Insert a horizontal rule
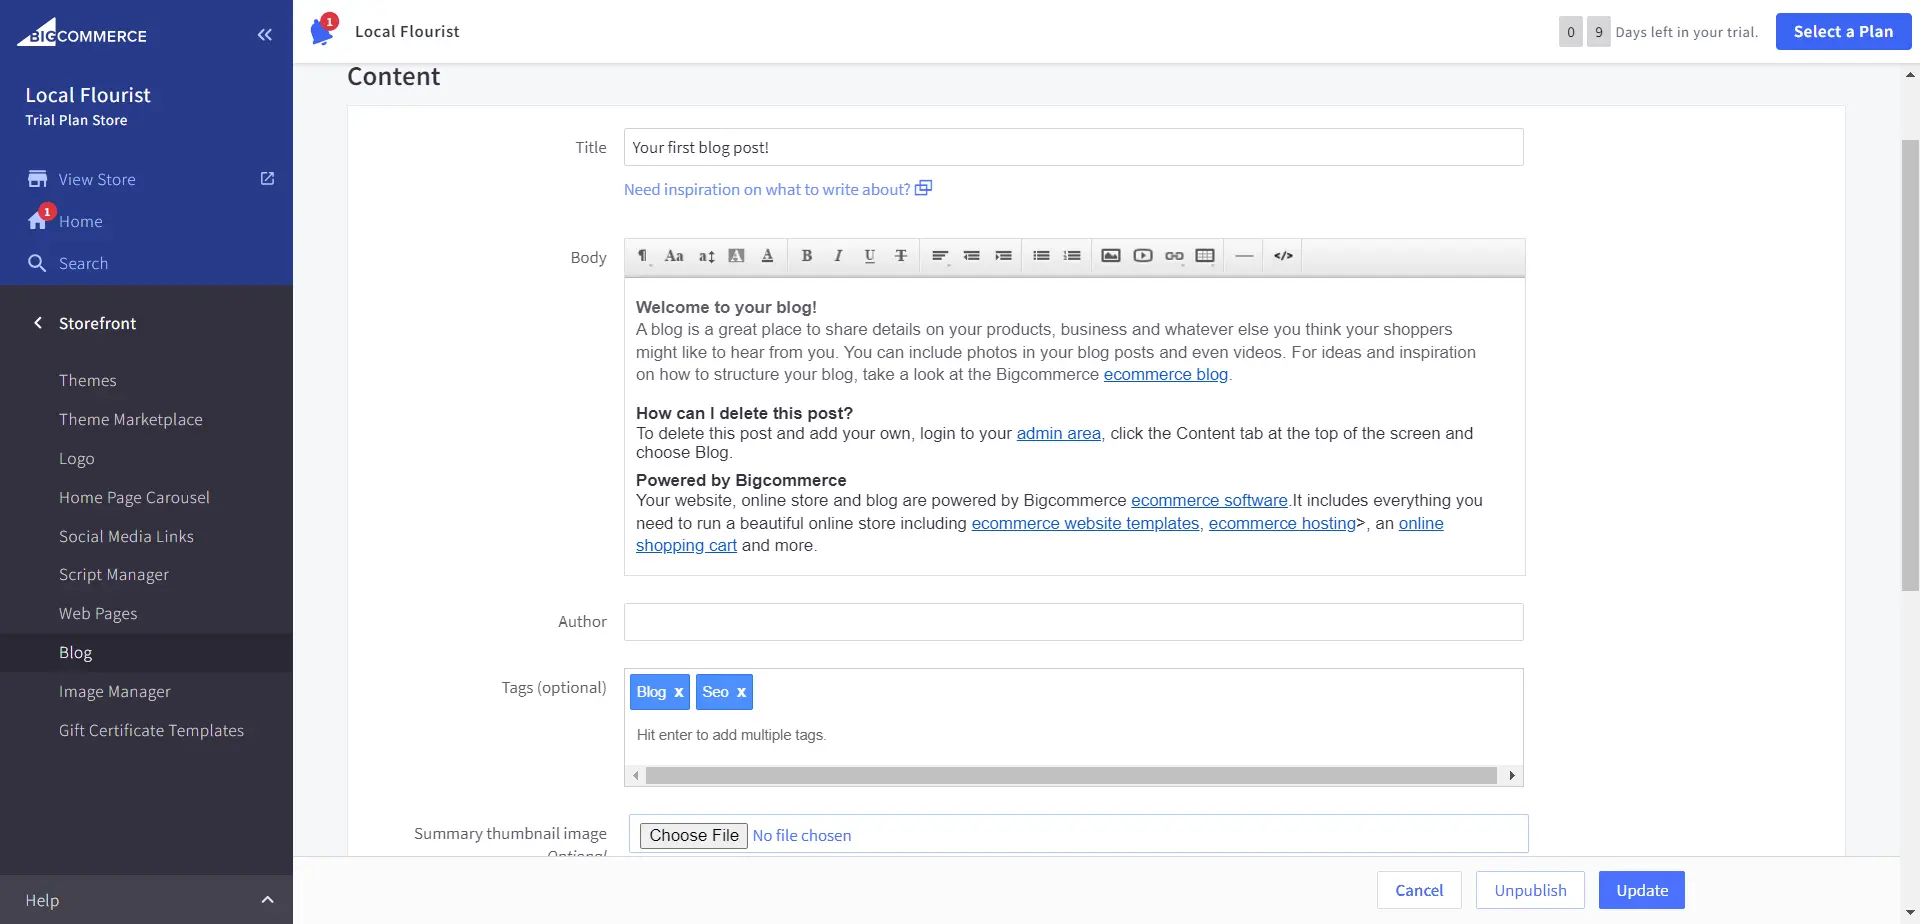Viewport: 1920px width, 924px height. (x=1244, y=256)
